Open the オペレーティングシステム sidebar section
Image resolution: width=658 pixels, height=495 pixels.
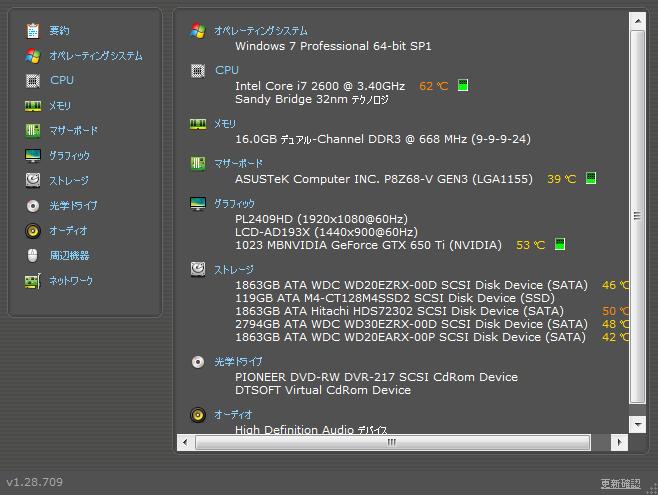click(96, 56)
